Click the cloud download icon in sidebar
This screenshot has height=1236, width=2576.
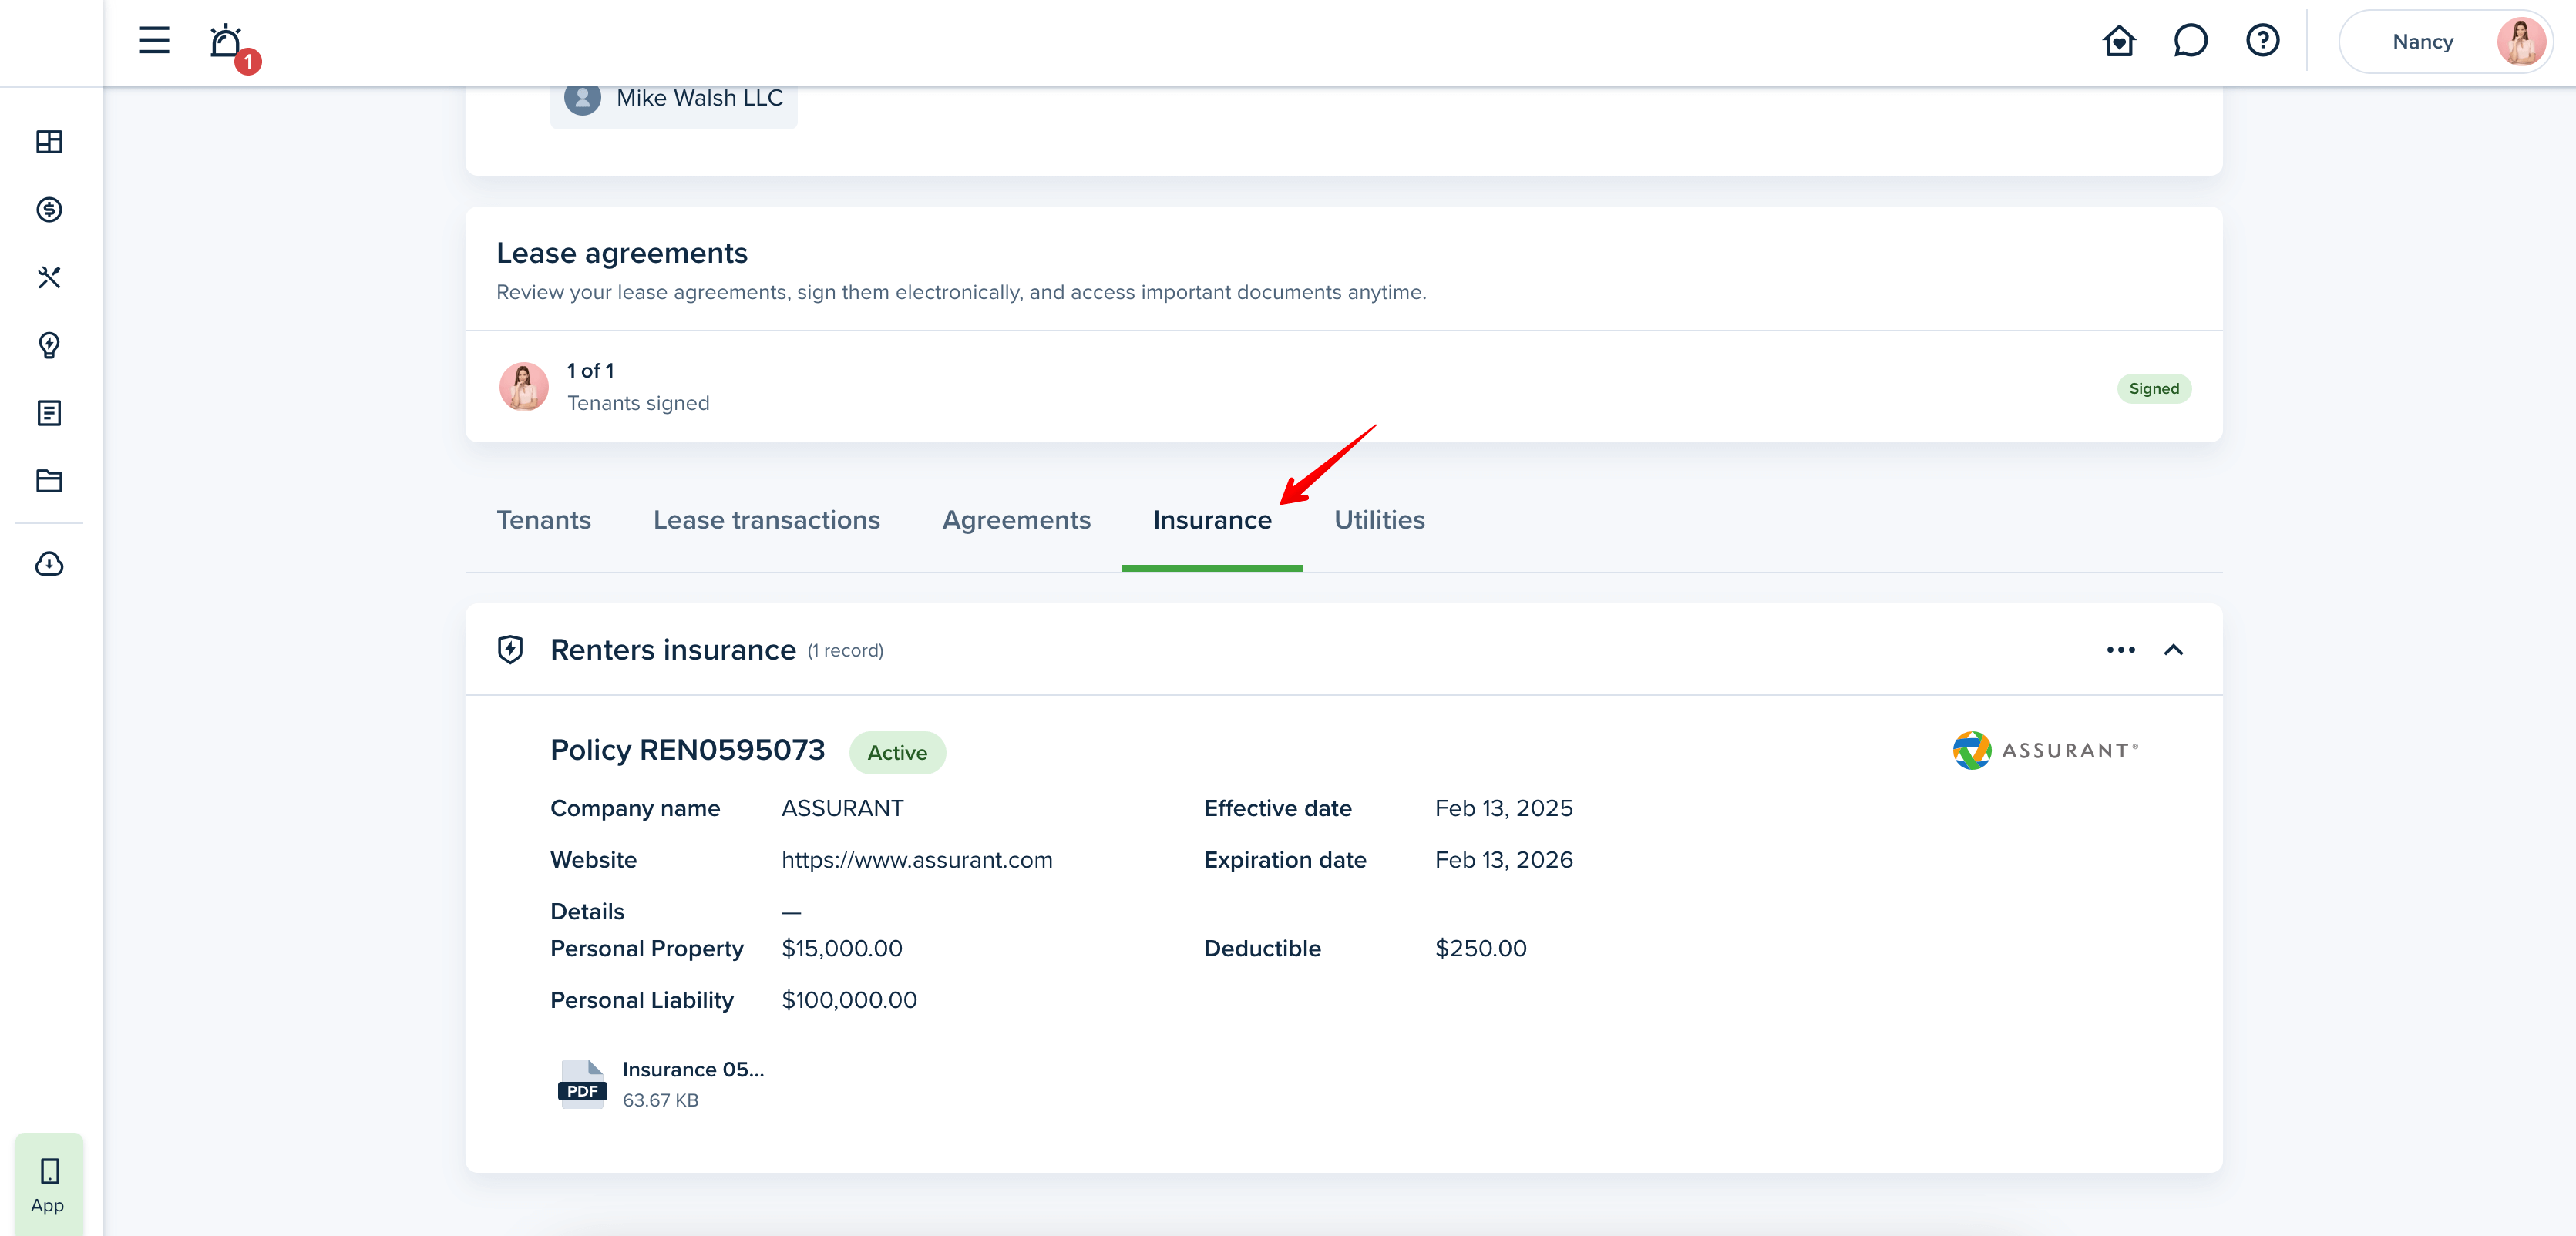pos(49,564)
